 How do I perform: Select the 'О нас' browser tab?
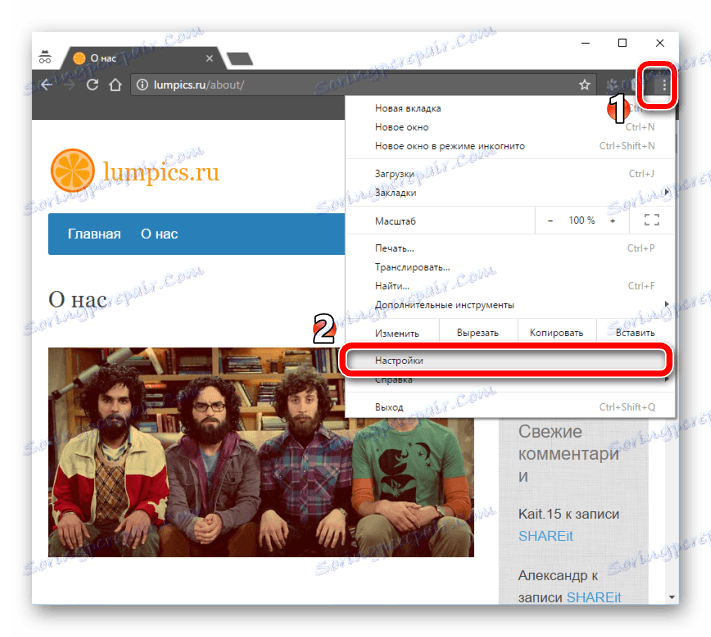(143, 58)
